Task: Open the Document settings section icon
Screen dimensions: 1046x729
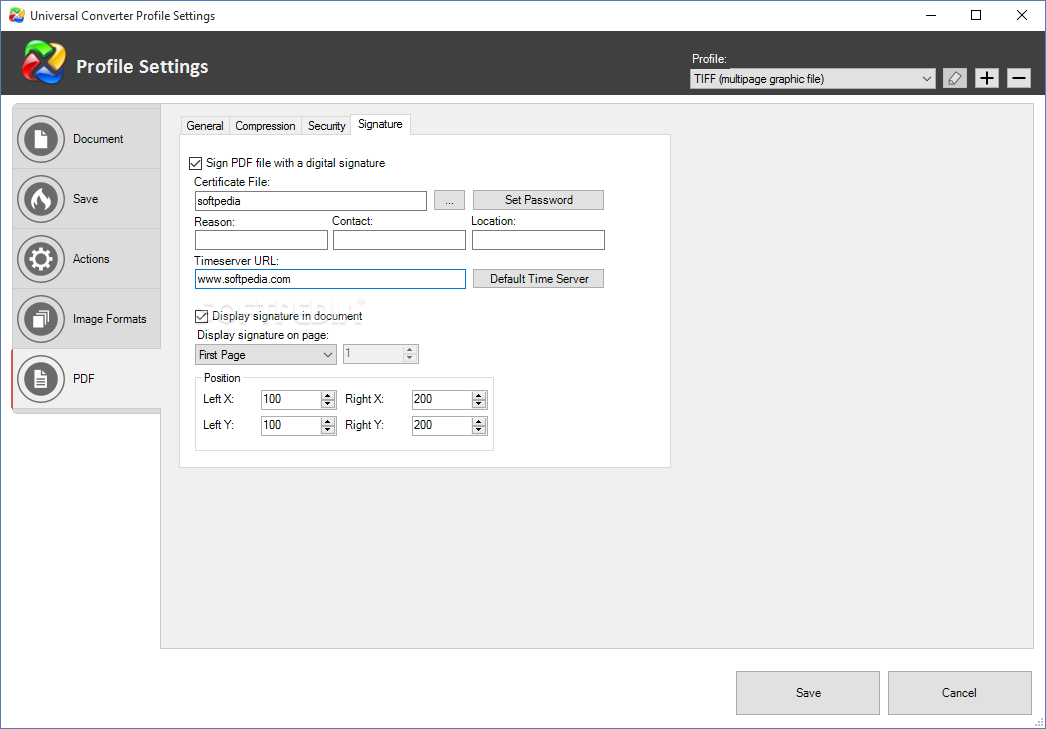Action: (41, 139)
